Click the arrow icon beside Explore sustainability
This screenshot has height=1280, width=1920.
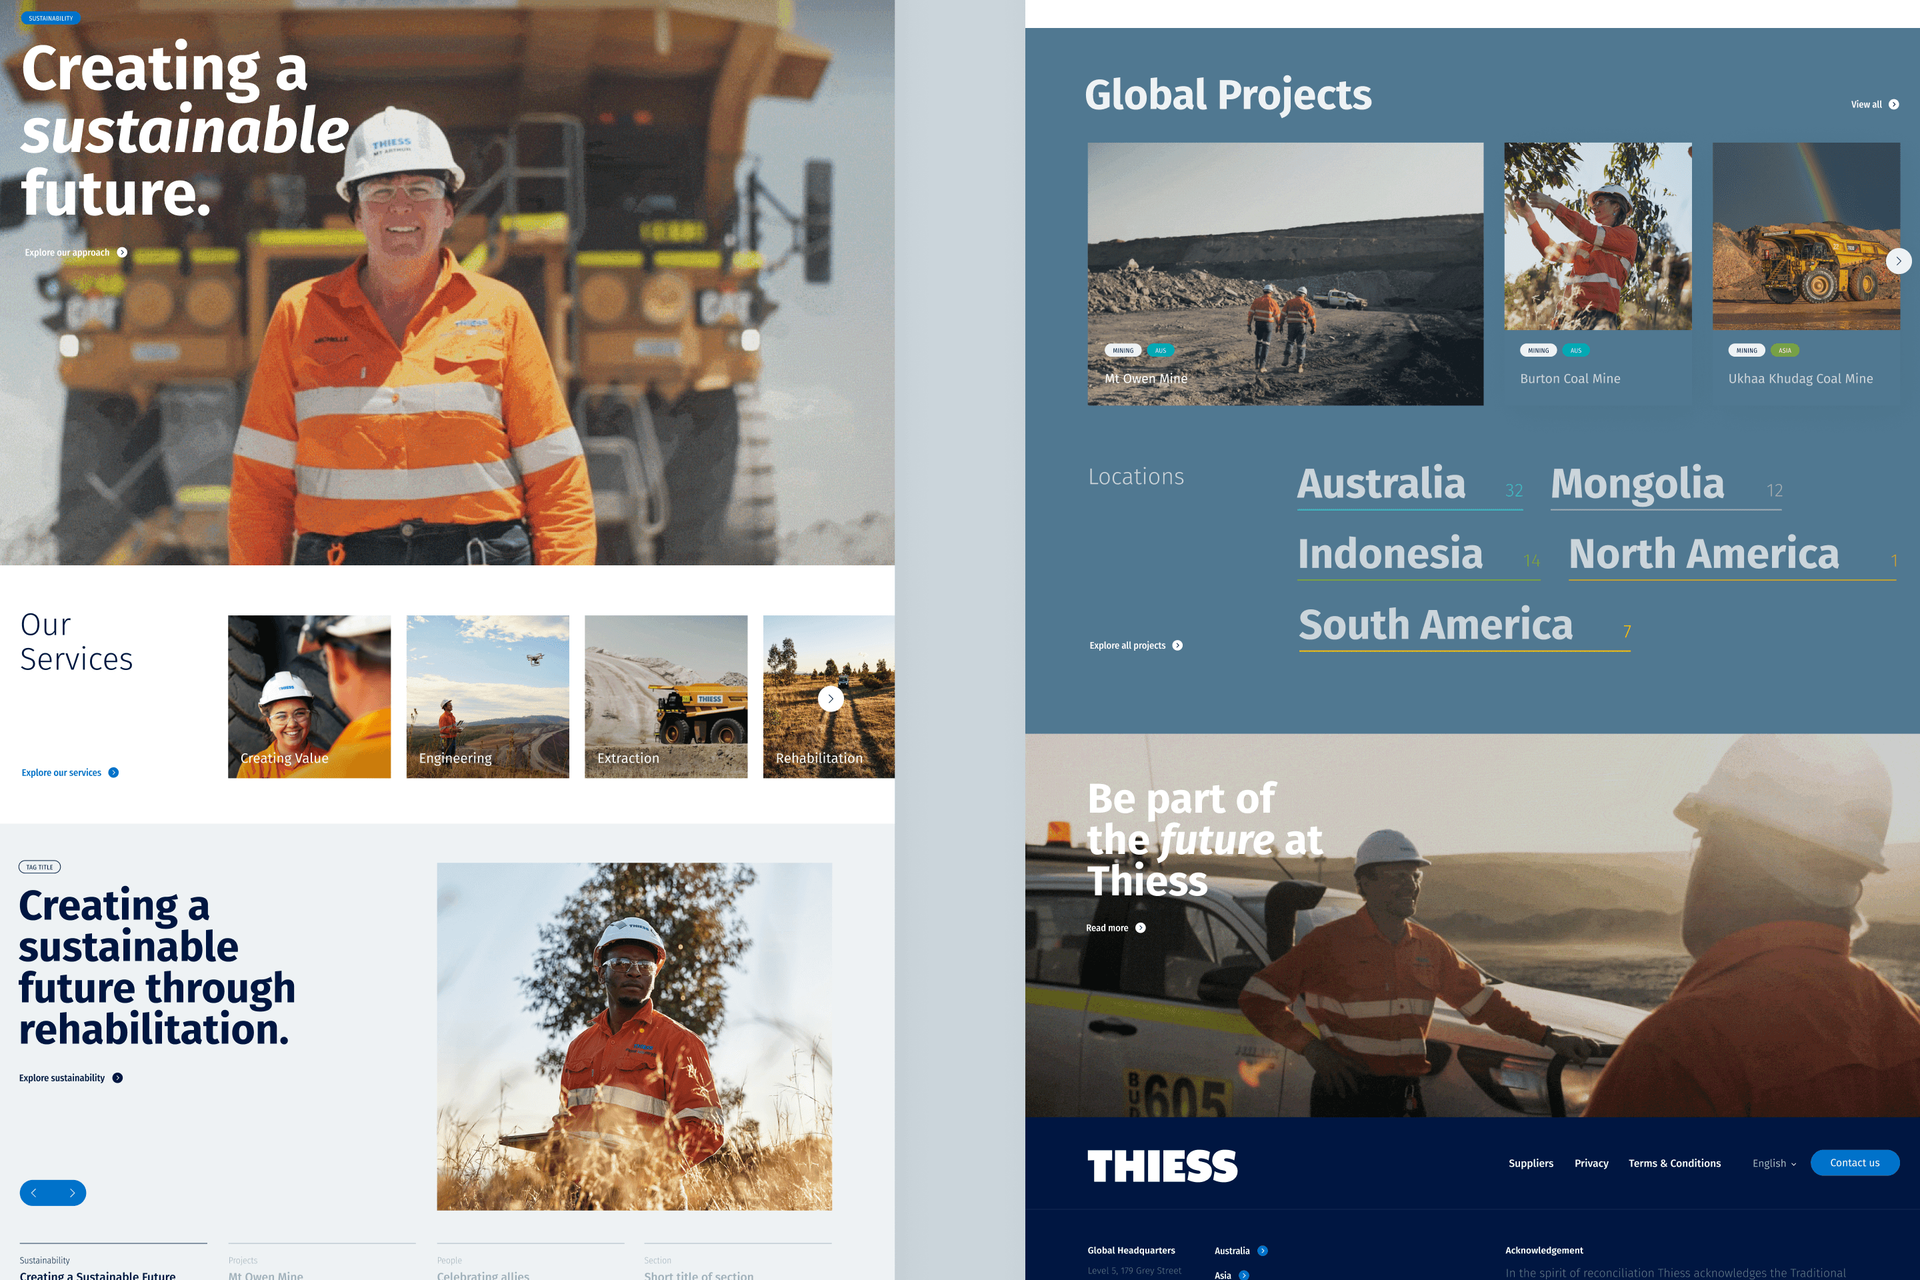118,1078
